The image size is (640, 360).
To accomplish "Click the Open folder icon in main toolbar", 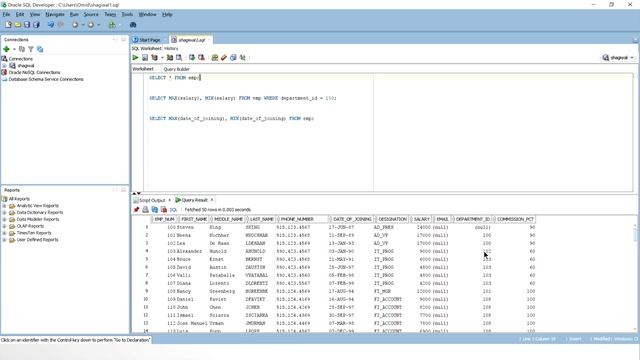I will [x=18, y=25].
